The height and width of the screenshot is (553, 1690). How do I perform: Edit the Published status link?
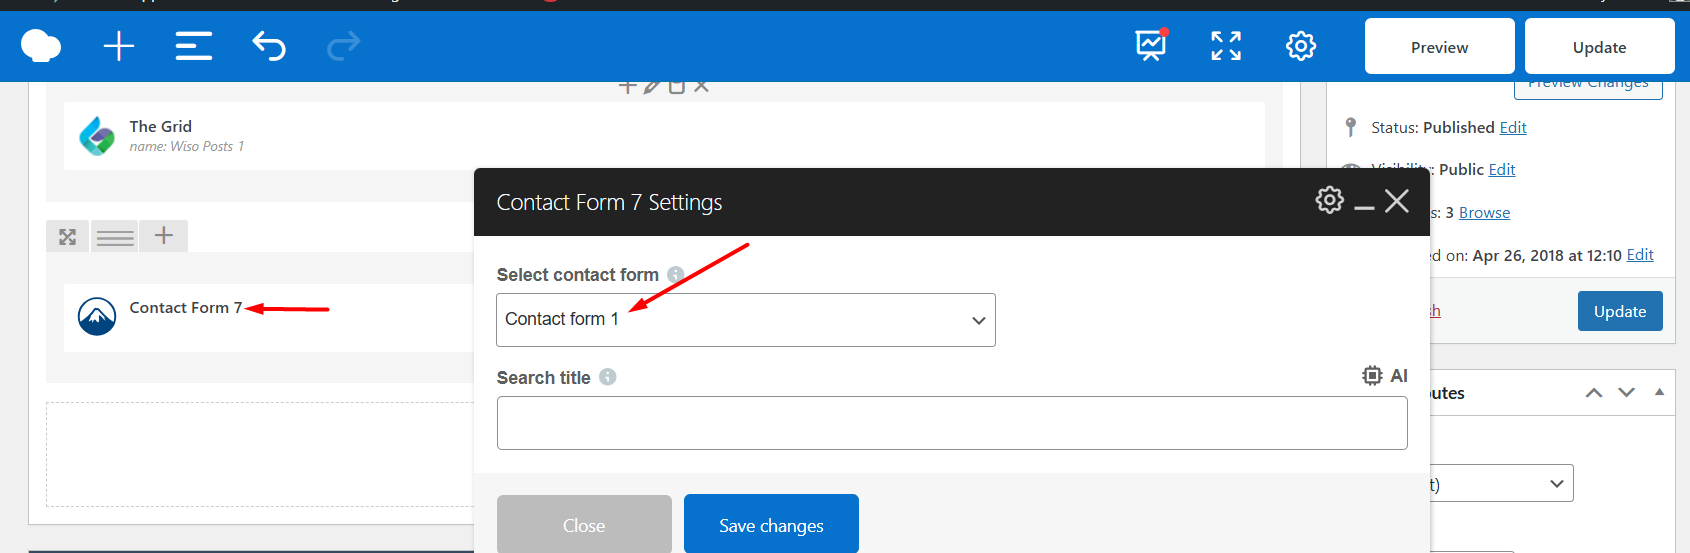pos(1513,128)
